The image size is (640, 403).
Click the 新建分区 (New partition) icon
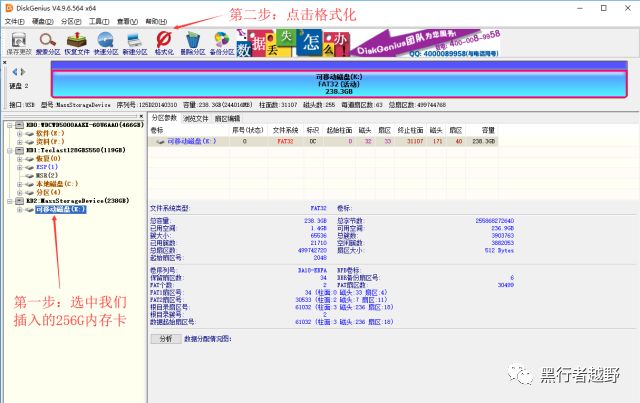134,41
